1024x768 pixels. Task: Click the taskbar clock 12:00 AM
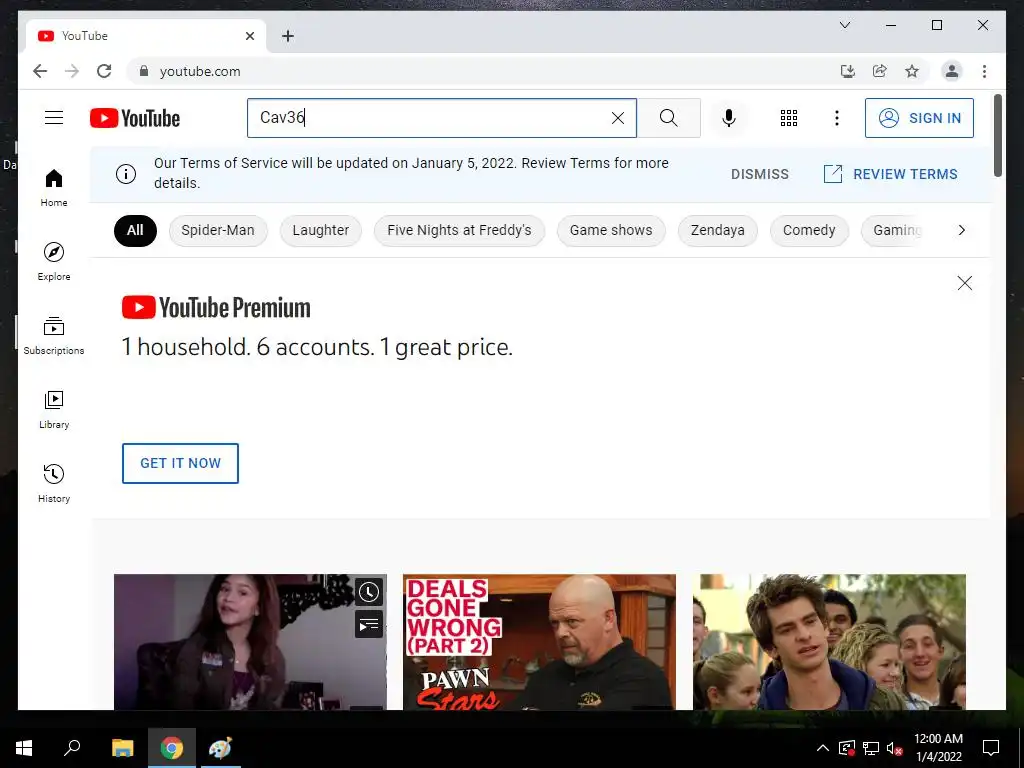(938, 748)
